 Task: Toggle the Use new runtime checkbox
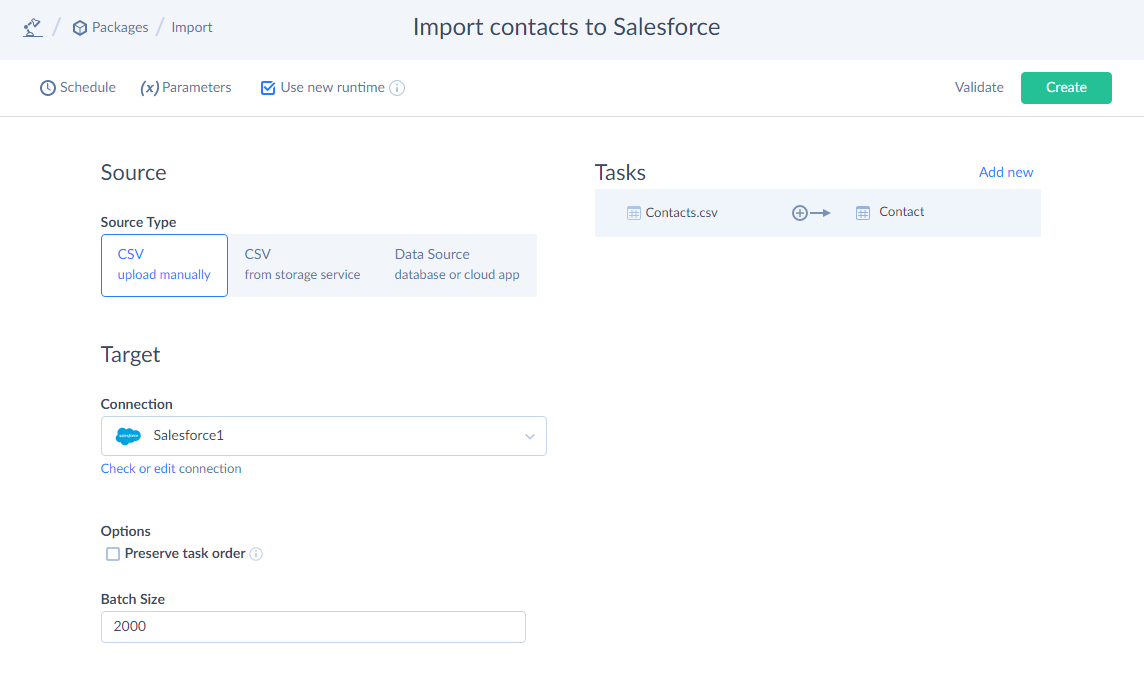268,88
